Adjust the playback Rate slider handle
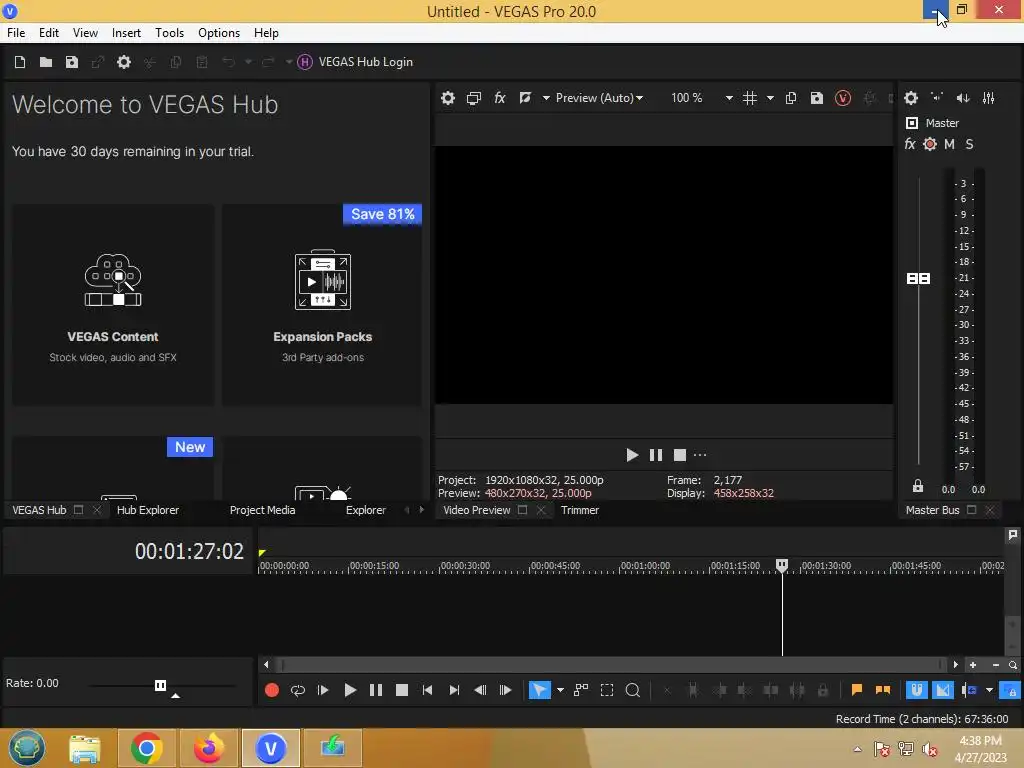Viewport: 1024px width, 768px height. pos(161,685)
